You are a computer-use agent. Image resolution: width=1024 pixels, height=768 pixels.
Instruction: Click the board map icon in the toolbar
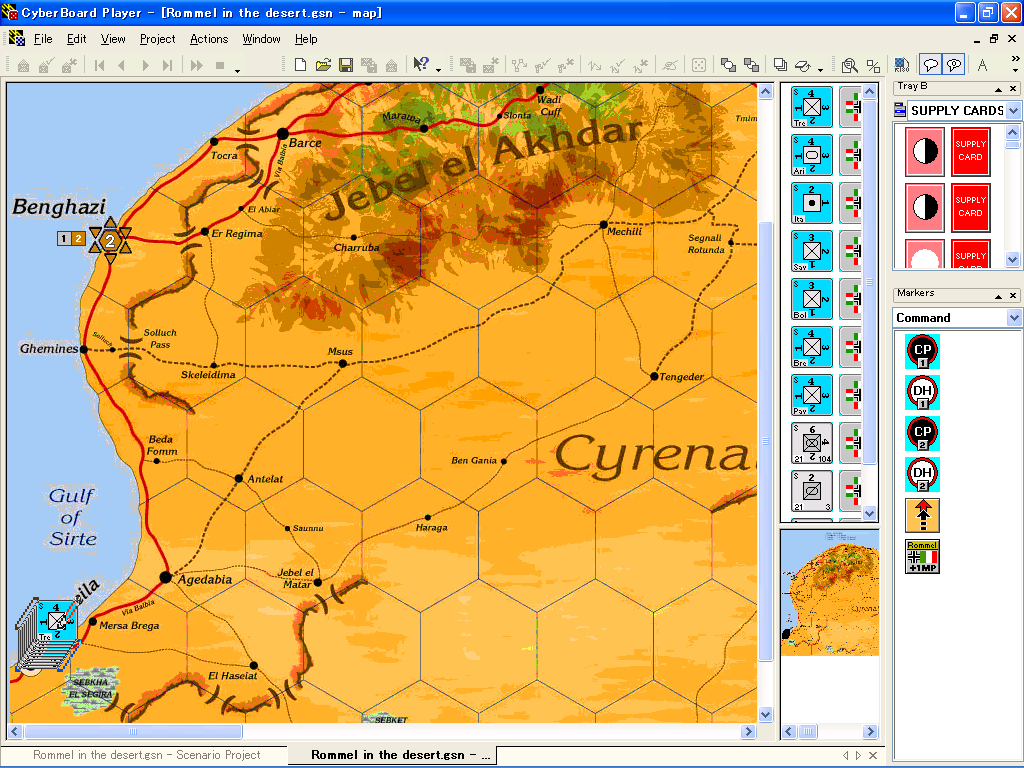point(902,65)
